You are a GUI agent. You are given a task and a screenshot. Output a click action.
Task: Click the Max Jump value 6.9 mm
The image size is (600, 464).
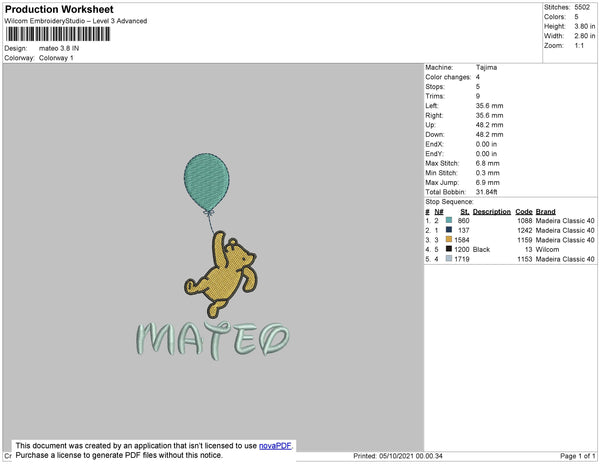pos(488,182)
